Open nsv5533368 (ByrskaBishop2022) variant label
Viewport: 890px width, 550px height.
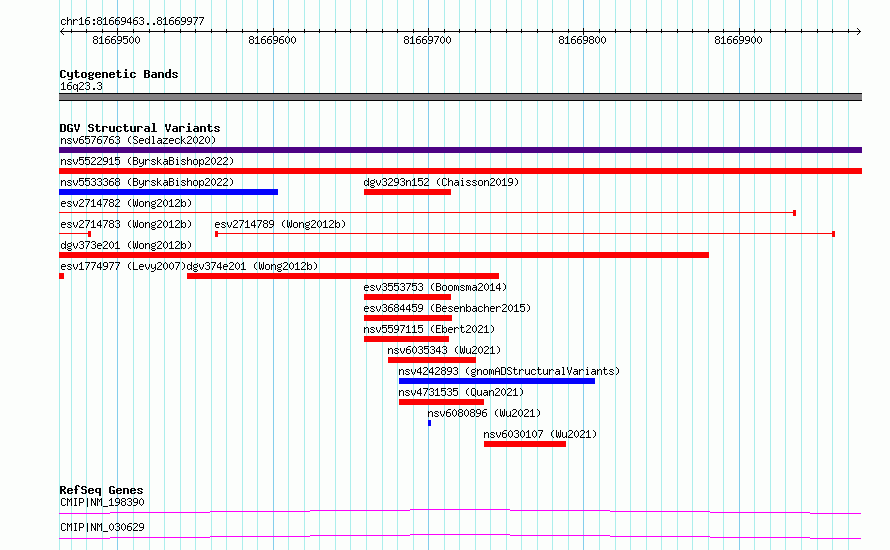[147, 182]
